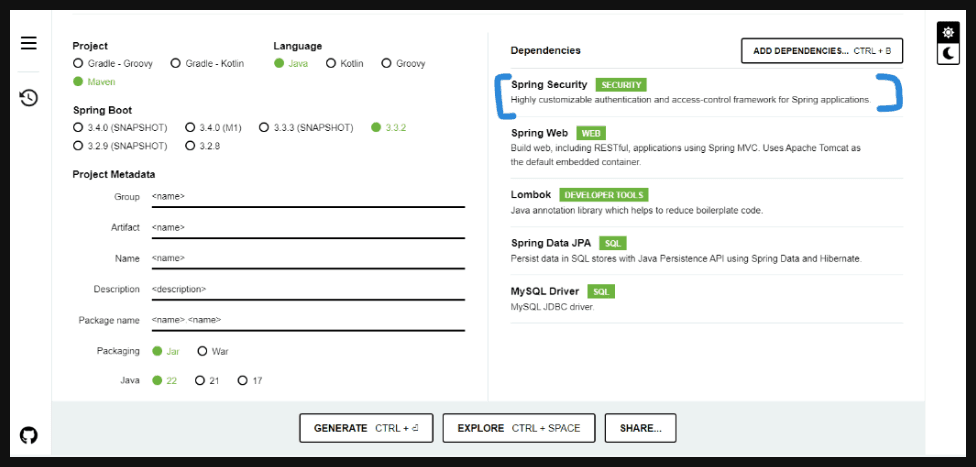Focus the Package name input field
The image size is (976, 467).
pyautogui.click(x=308, y=320)
